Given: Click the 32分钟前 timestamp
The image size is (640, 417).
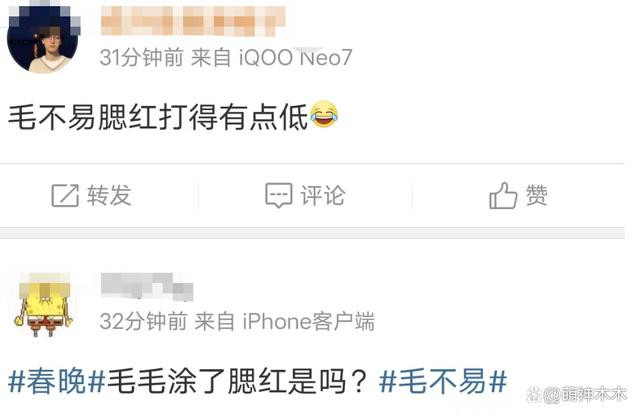Looking at the screenshot, I should coord(143,322).
